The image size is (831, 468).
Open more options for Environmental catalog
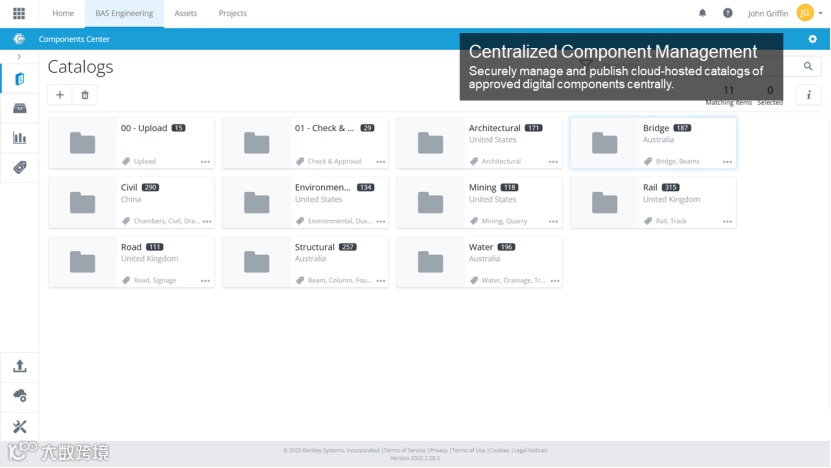coord(381,222)
